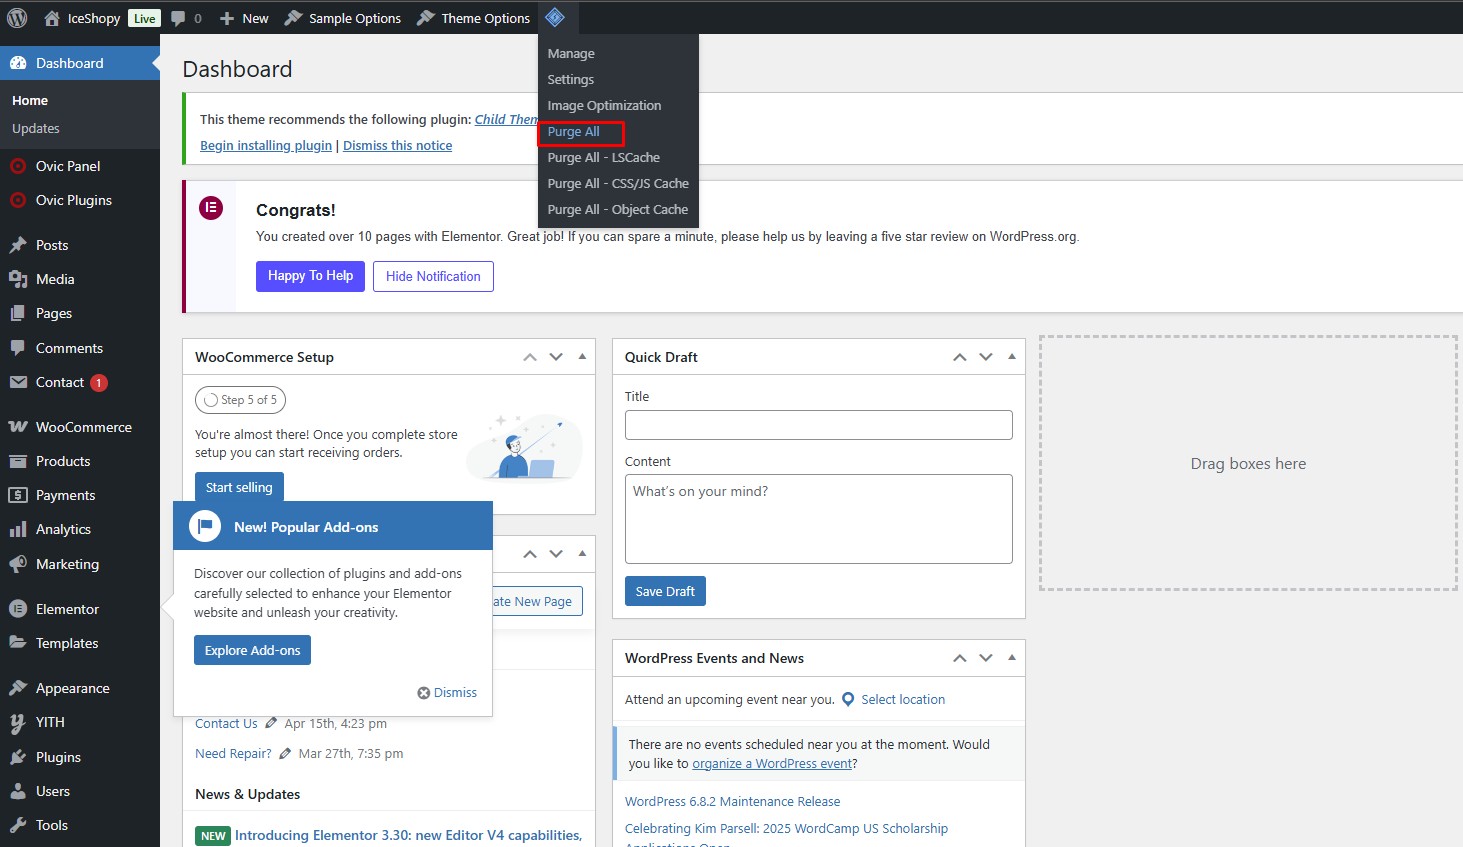Screen dimensions: 1463x847
Task: Move WordPress Events and News widget up
Action: point(960,658)
